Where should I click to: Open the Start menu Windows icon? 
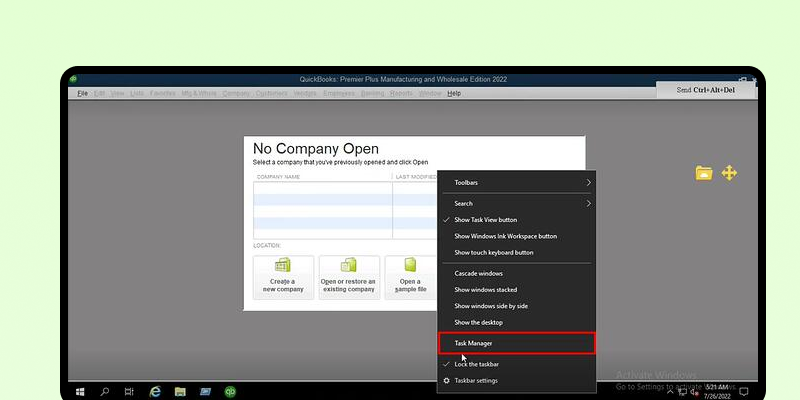[x=80, y=392]
